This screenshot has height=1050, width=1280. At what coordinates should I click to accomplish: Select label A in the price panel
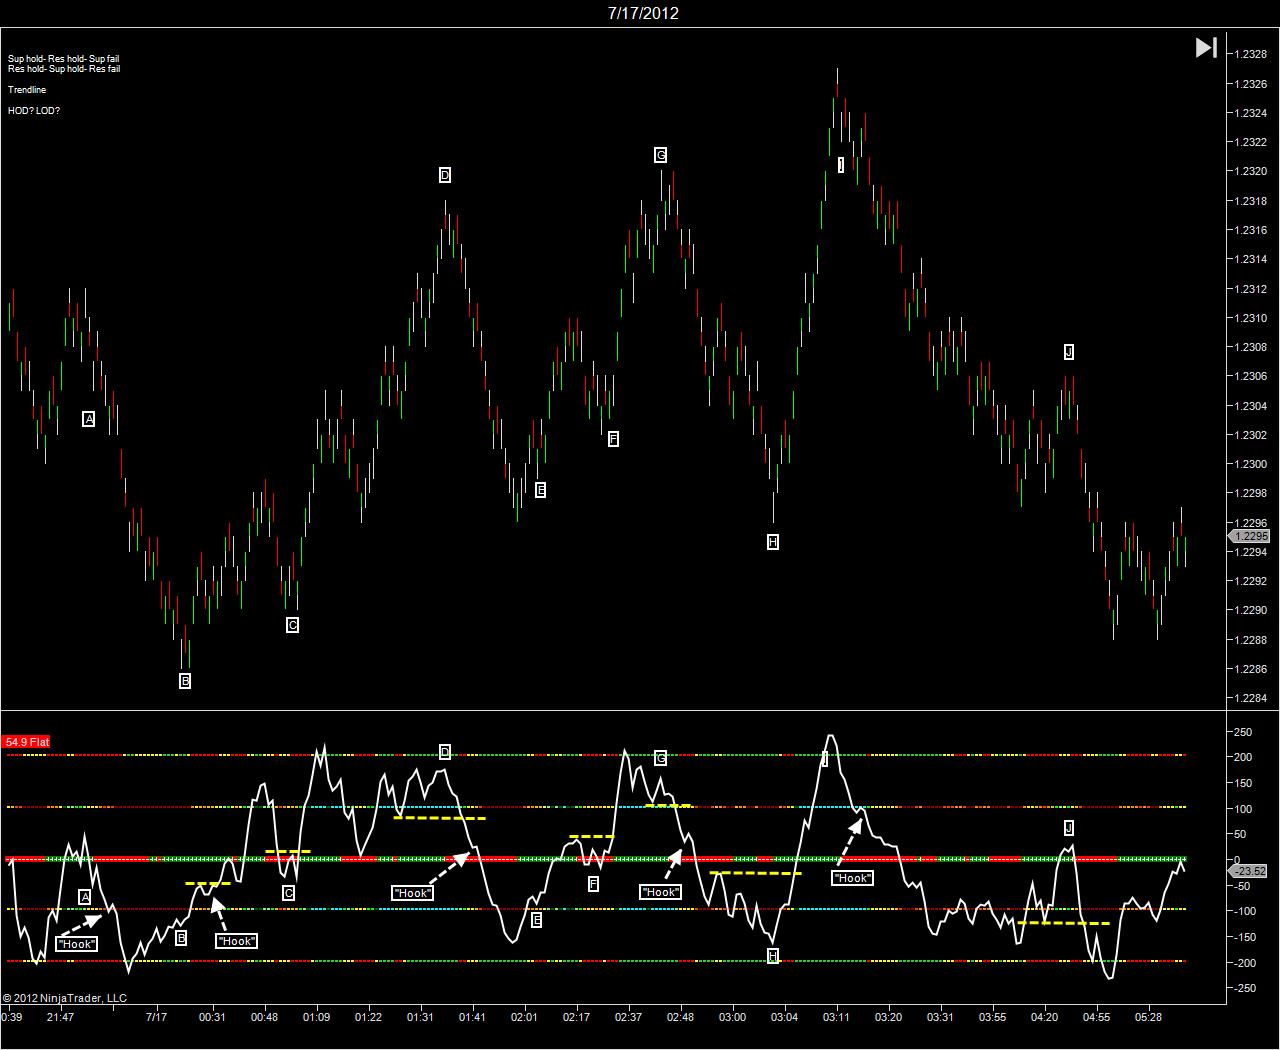pyautogui.click(x=89, y=419)
